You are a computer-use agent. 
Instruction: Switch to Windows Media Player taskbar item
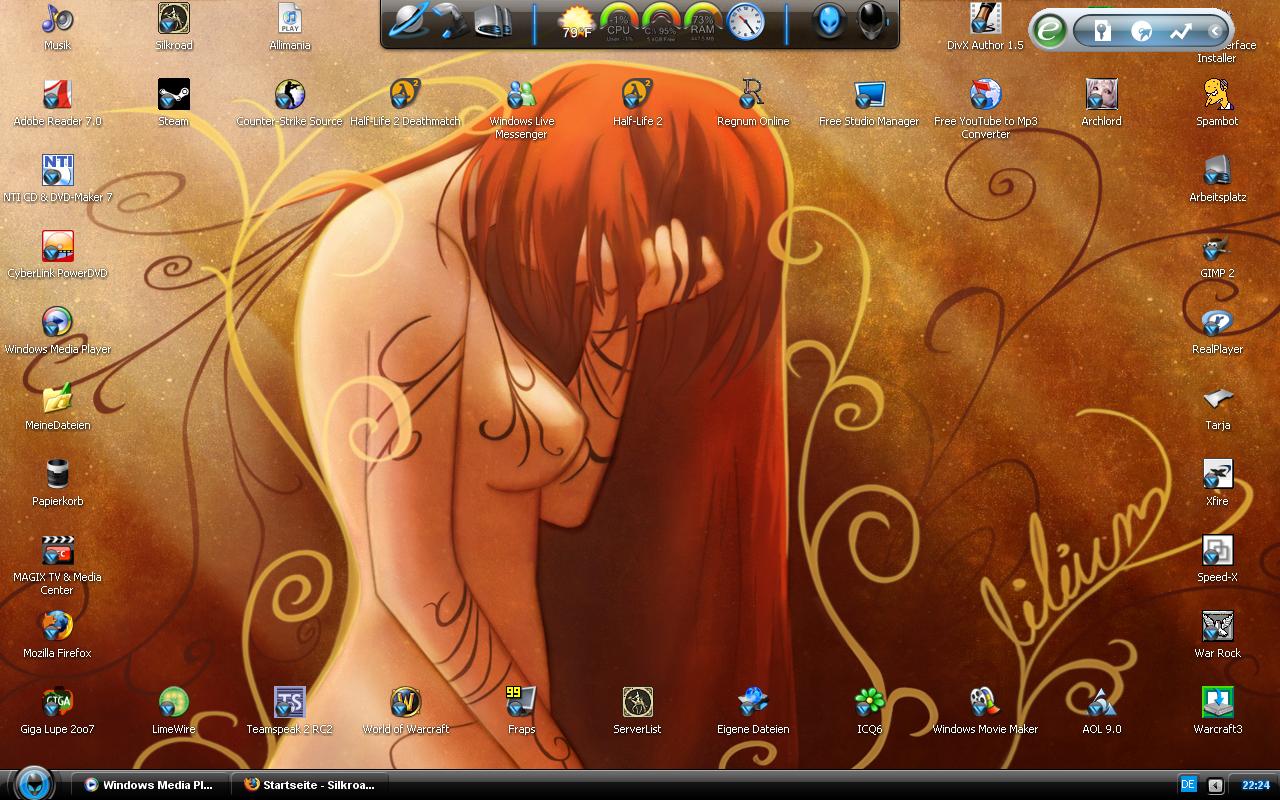149,785
